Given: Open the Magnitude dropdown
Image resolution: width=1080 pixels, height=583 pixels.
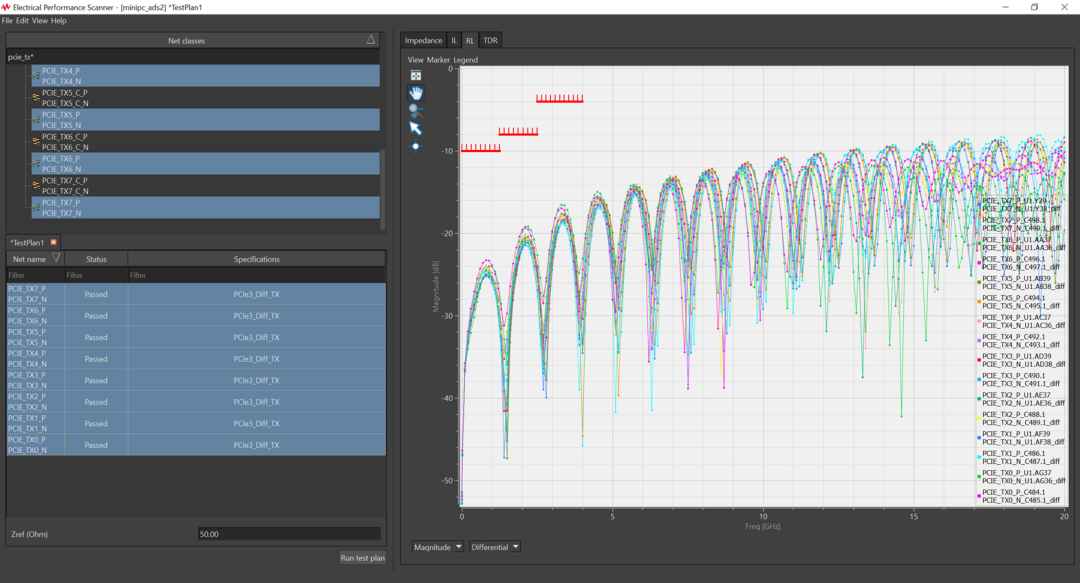Looking at the screenshot, I should point(437,547).
